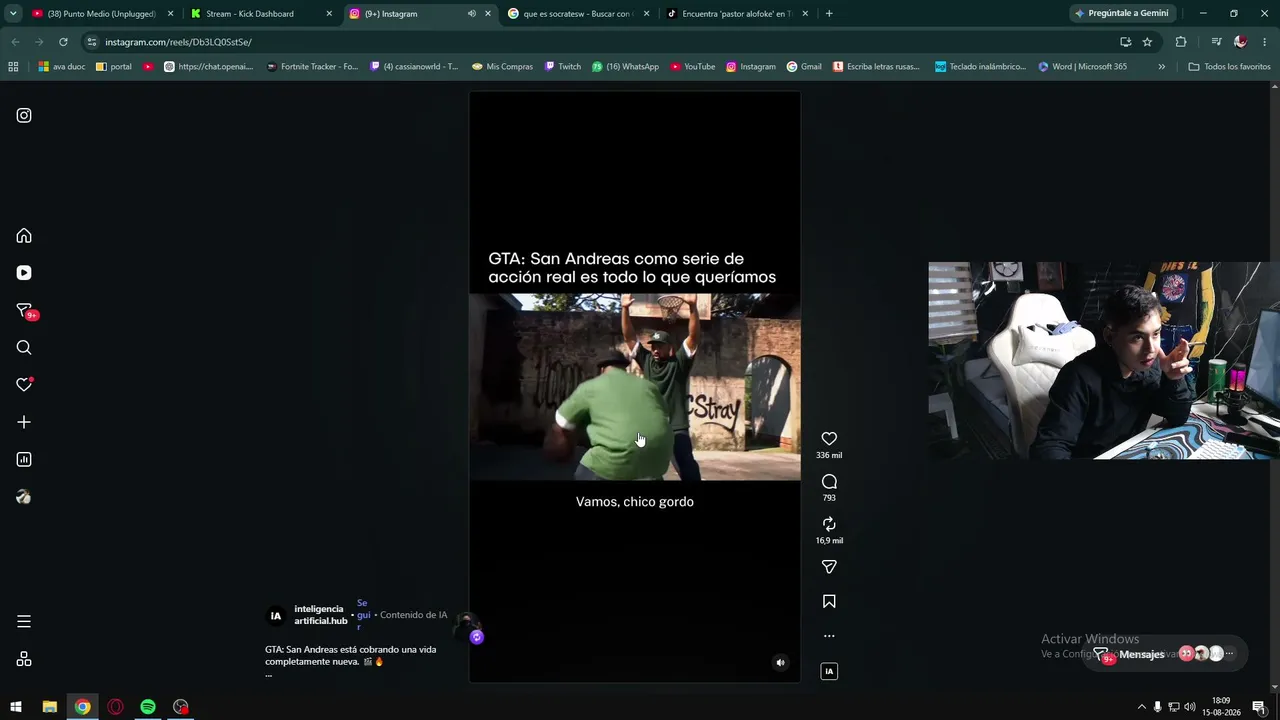1280x720 pixels.
Task: Open File Explorer from the taskbar
Action: tap(49, 707)
